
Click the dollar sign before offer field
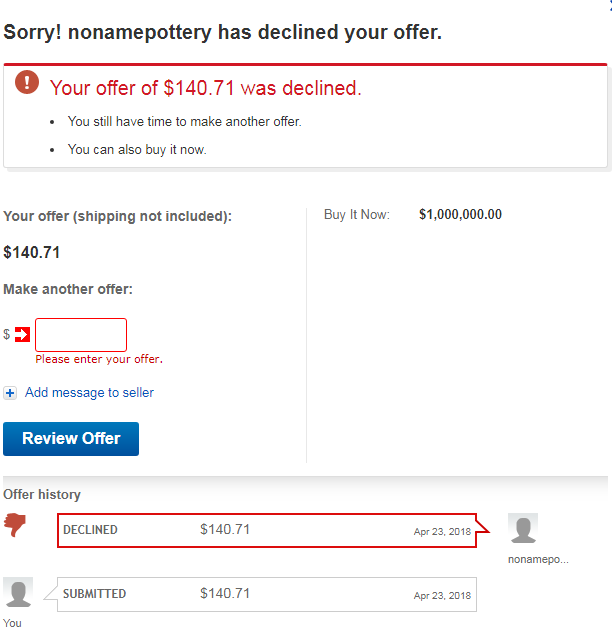pyautogui.click(x=6, y=334)
